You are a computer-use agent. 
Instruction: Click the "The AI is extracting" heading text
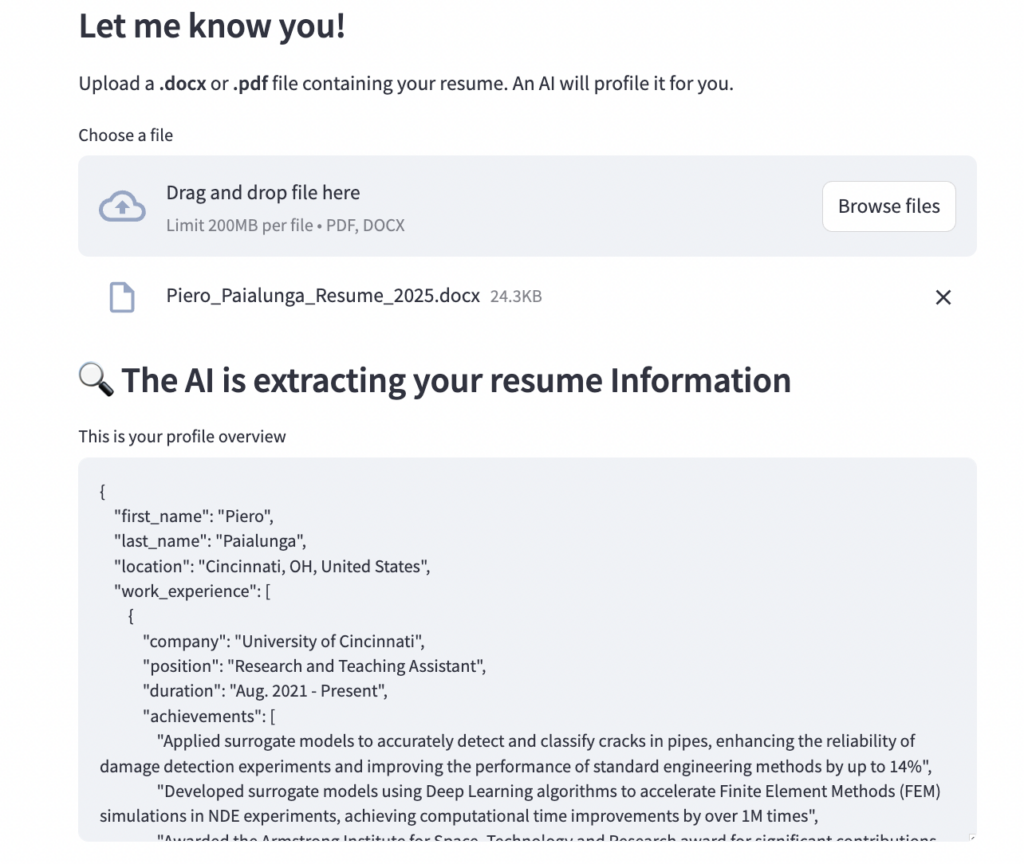(456, 380)
